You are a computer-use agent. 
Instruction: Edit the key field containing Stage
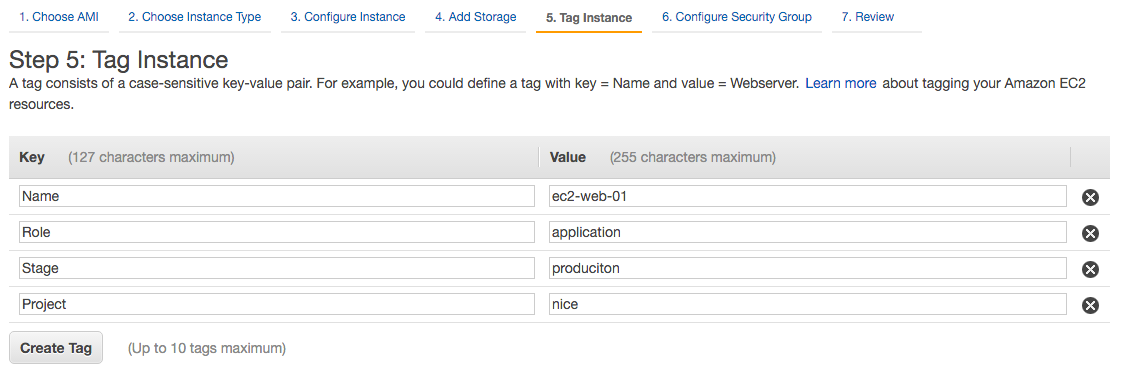point(277,269)
